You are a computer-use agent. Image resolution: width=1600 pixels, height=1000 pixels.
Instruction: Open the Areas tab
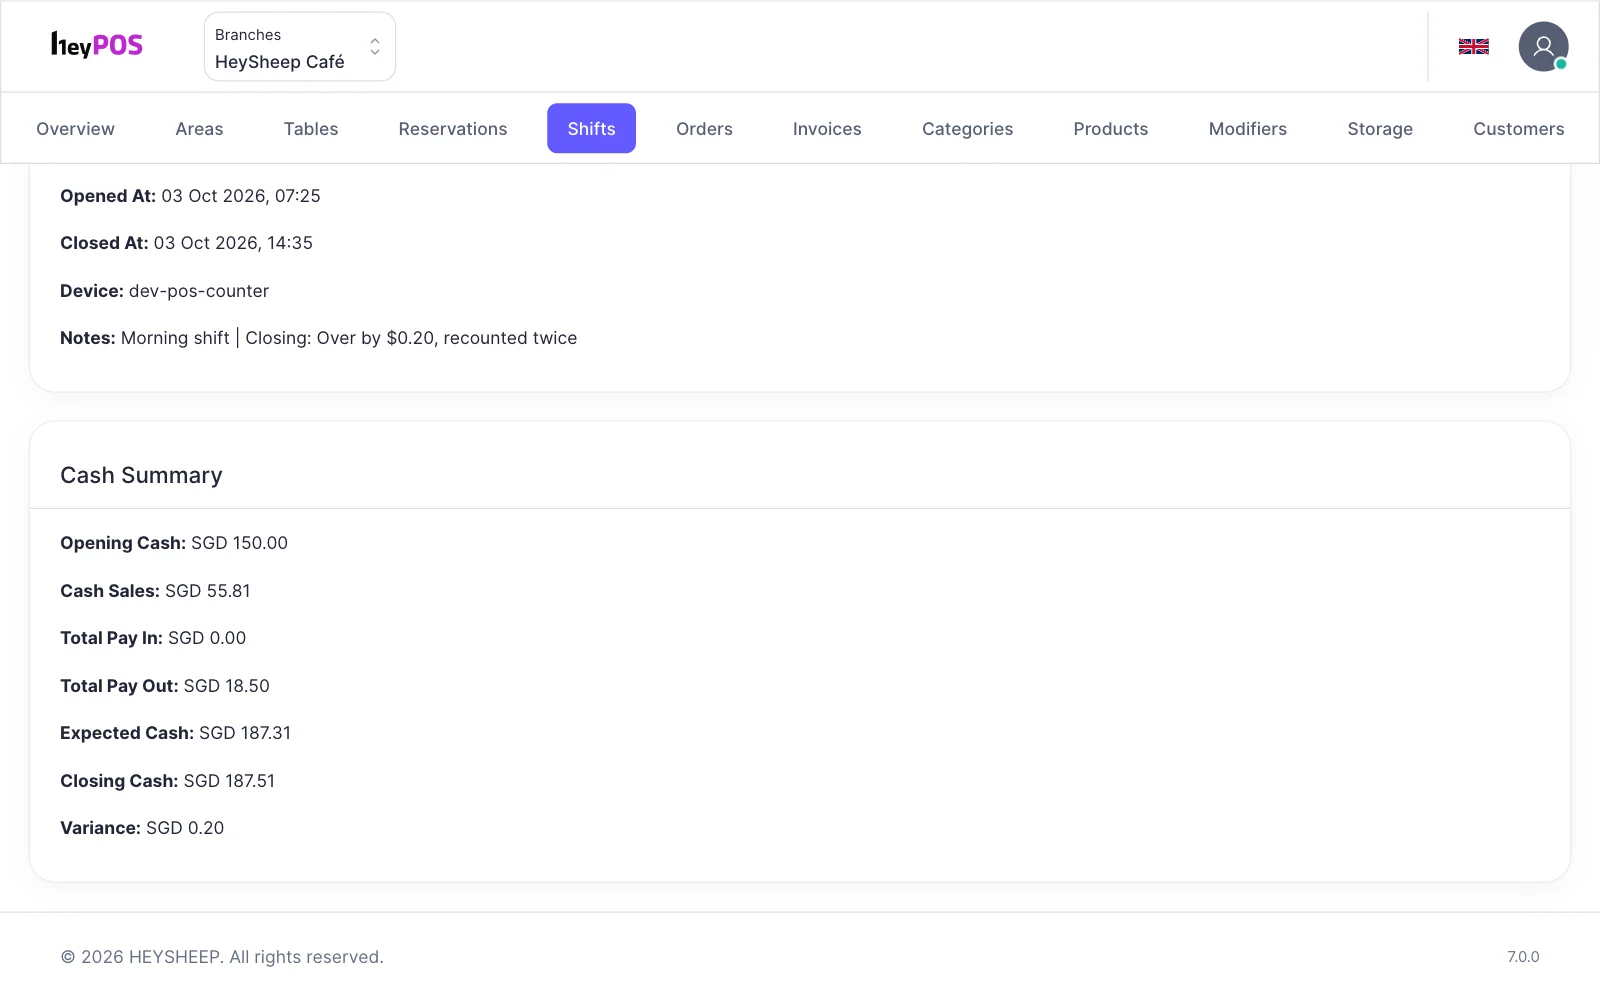tap(199, 129)
